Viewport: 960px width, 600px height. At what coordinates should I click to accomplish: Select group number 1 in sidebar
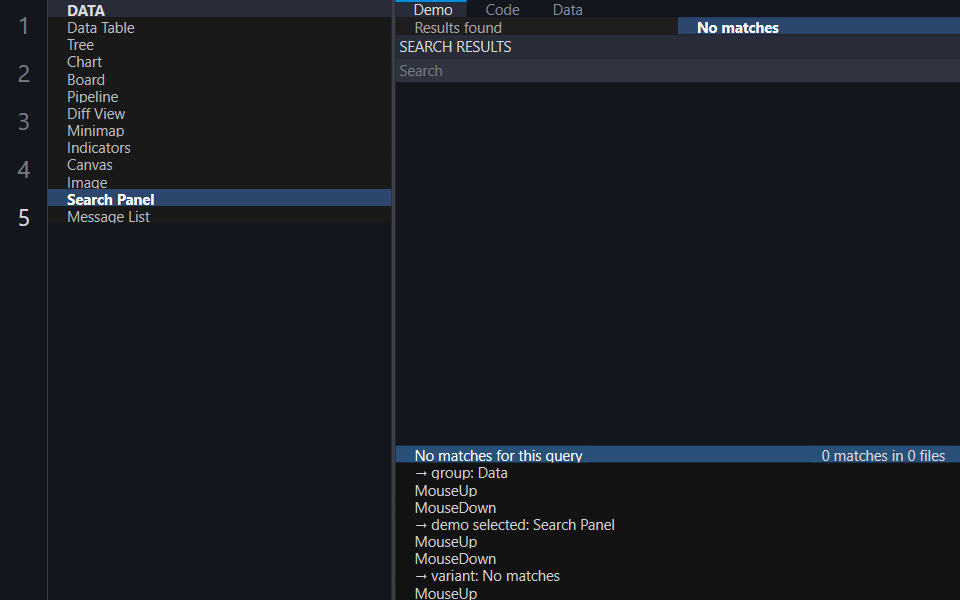(23, 26)
